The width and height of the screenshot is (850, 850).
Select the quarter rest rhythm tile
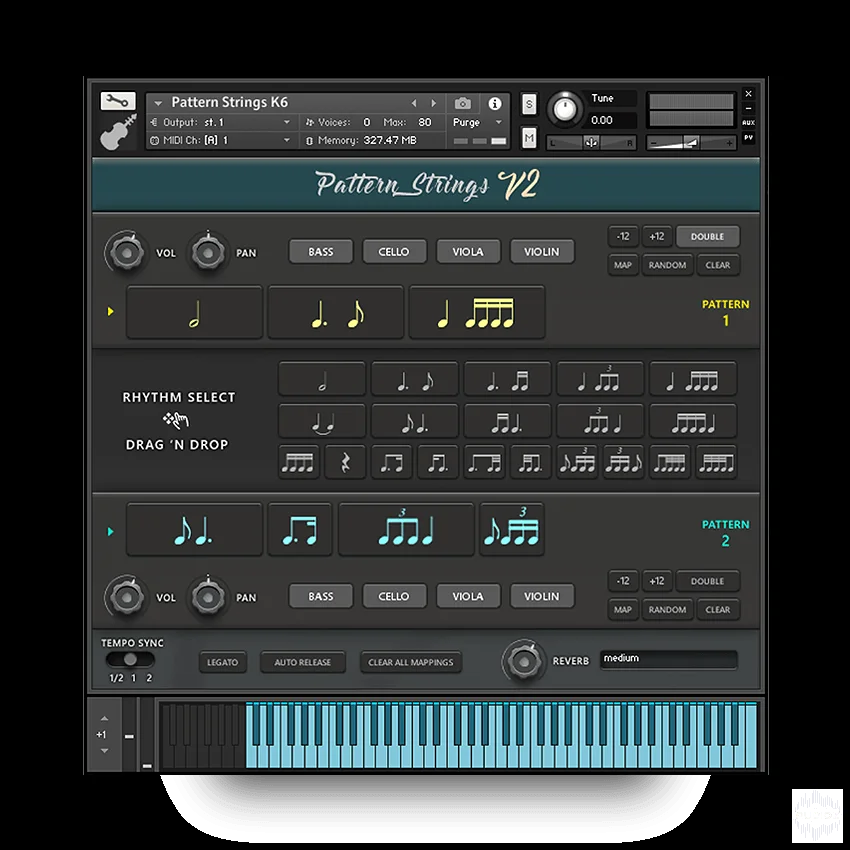pyautogui.click(x=345, y=462)
